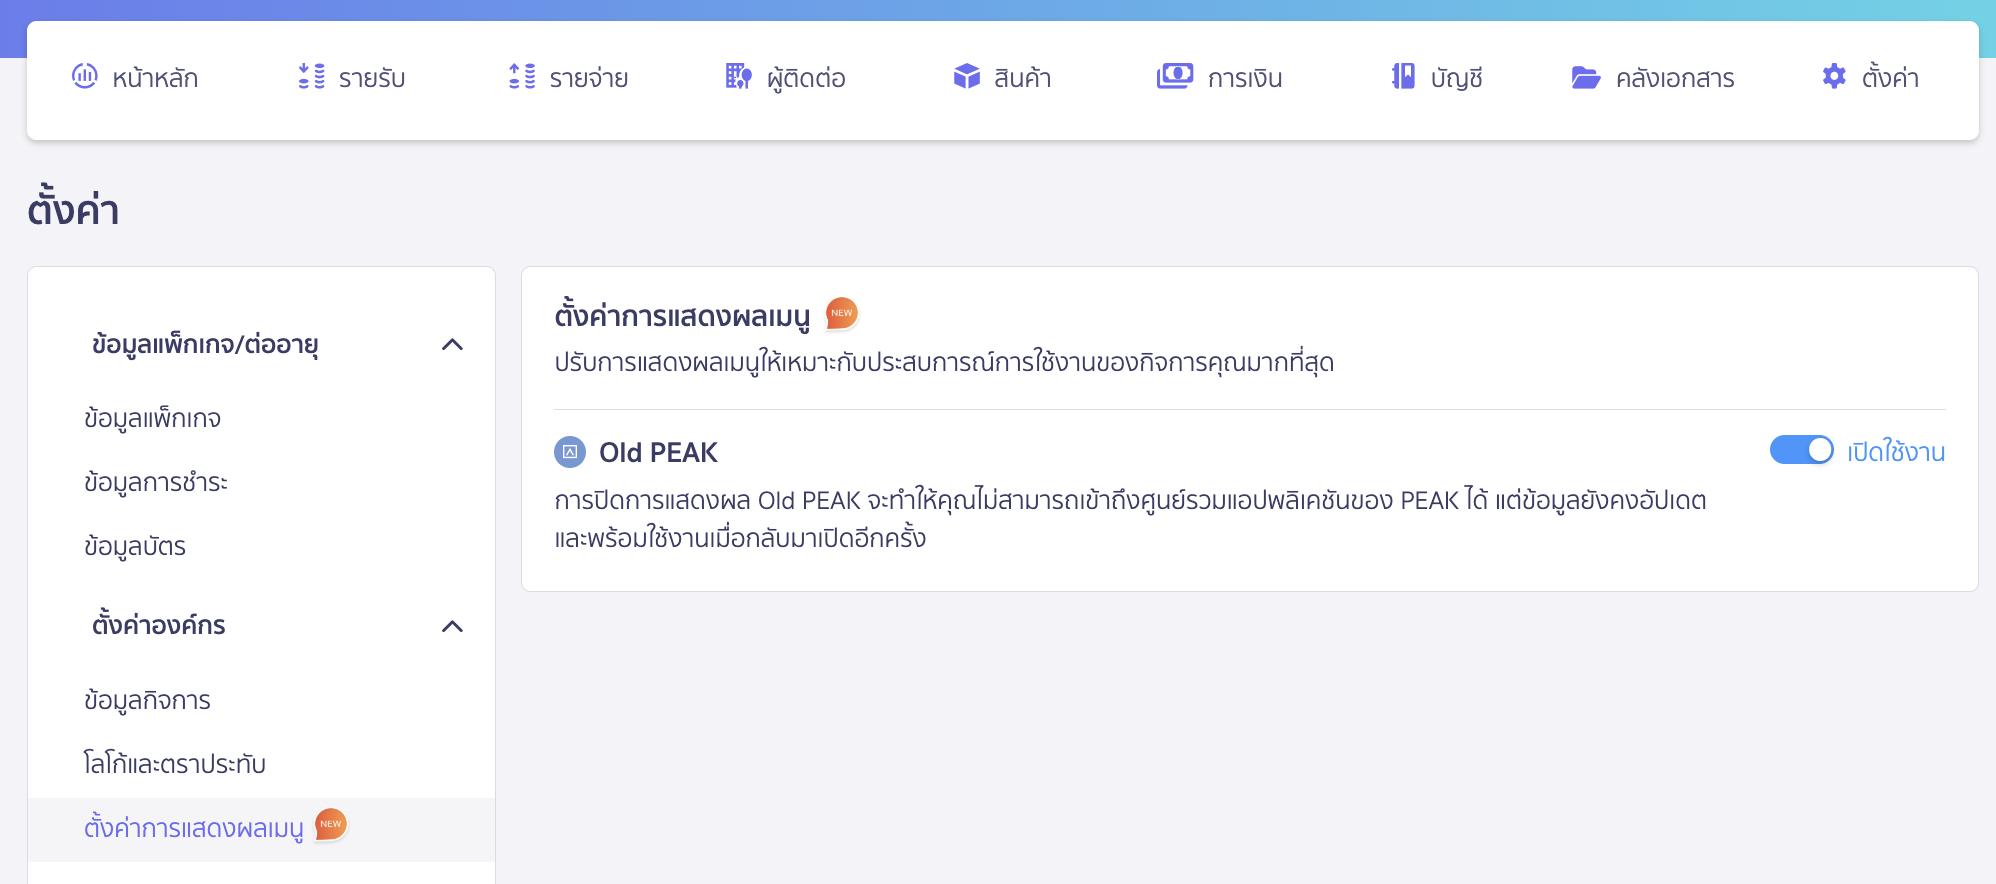
Task: Open the สินค้า products box icon
Action: [x=966, y=75]
